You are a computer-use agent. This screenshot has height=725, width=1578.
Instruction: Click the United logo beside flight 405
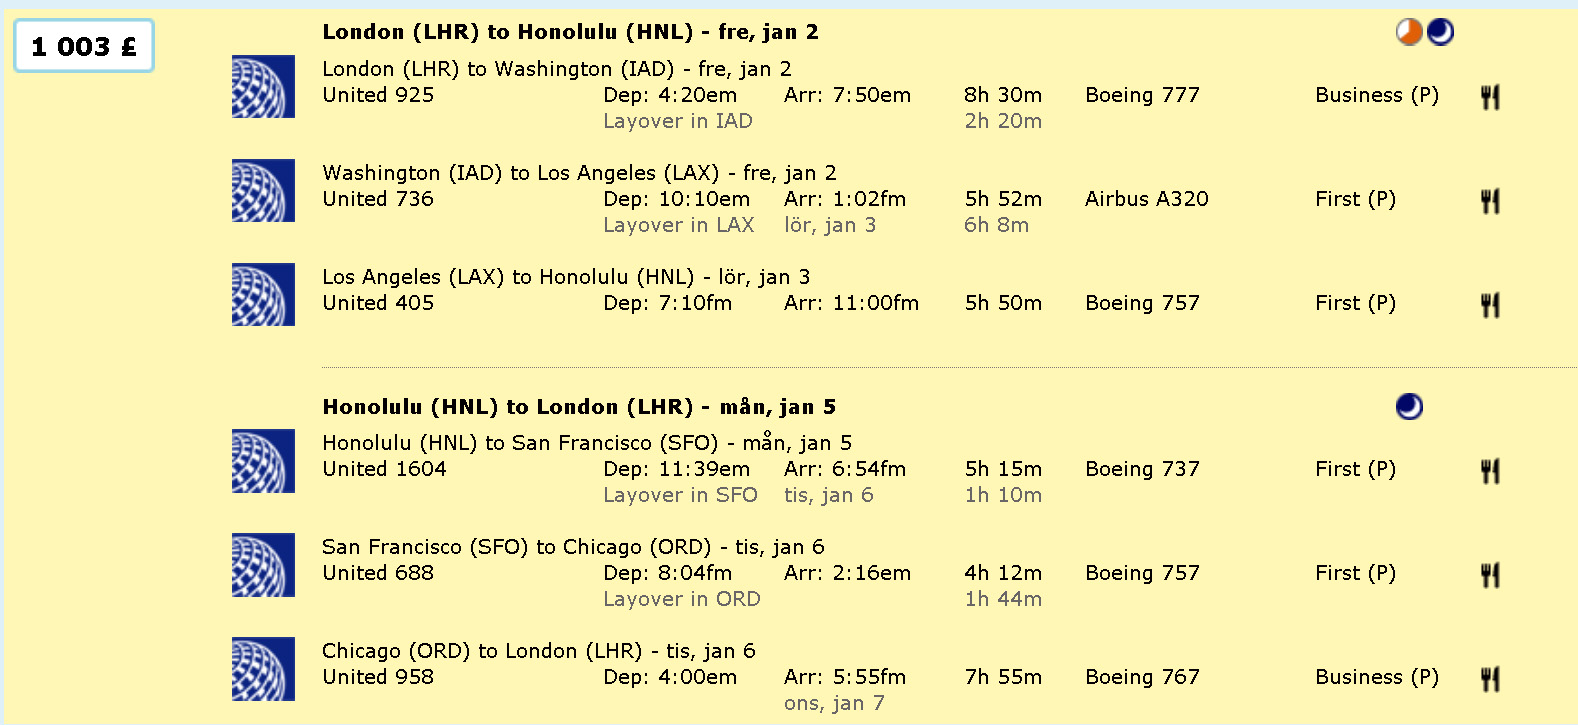[x=263, y=295]
